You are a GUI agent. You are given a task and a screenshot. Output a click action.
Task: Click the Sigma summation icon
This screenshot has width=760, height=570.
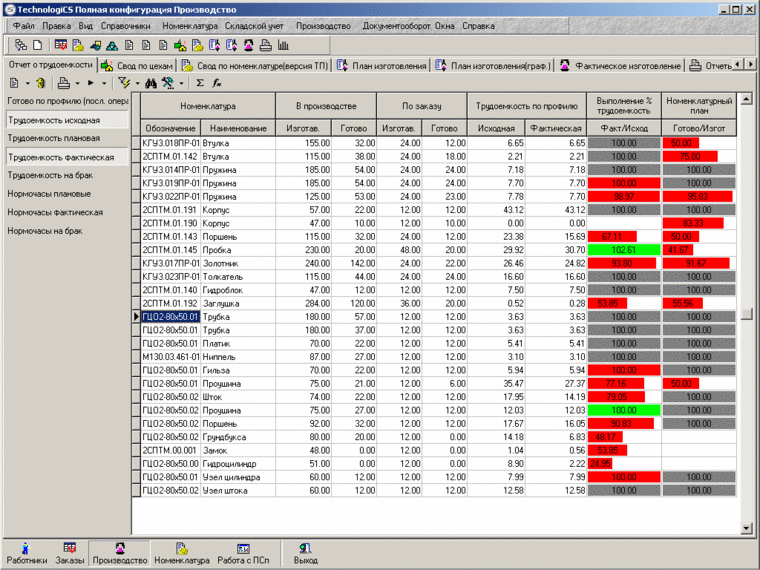point(200,83)
